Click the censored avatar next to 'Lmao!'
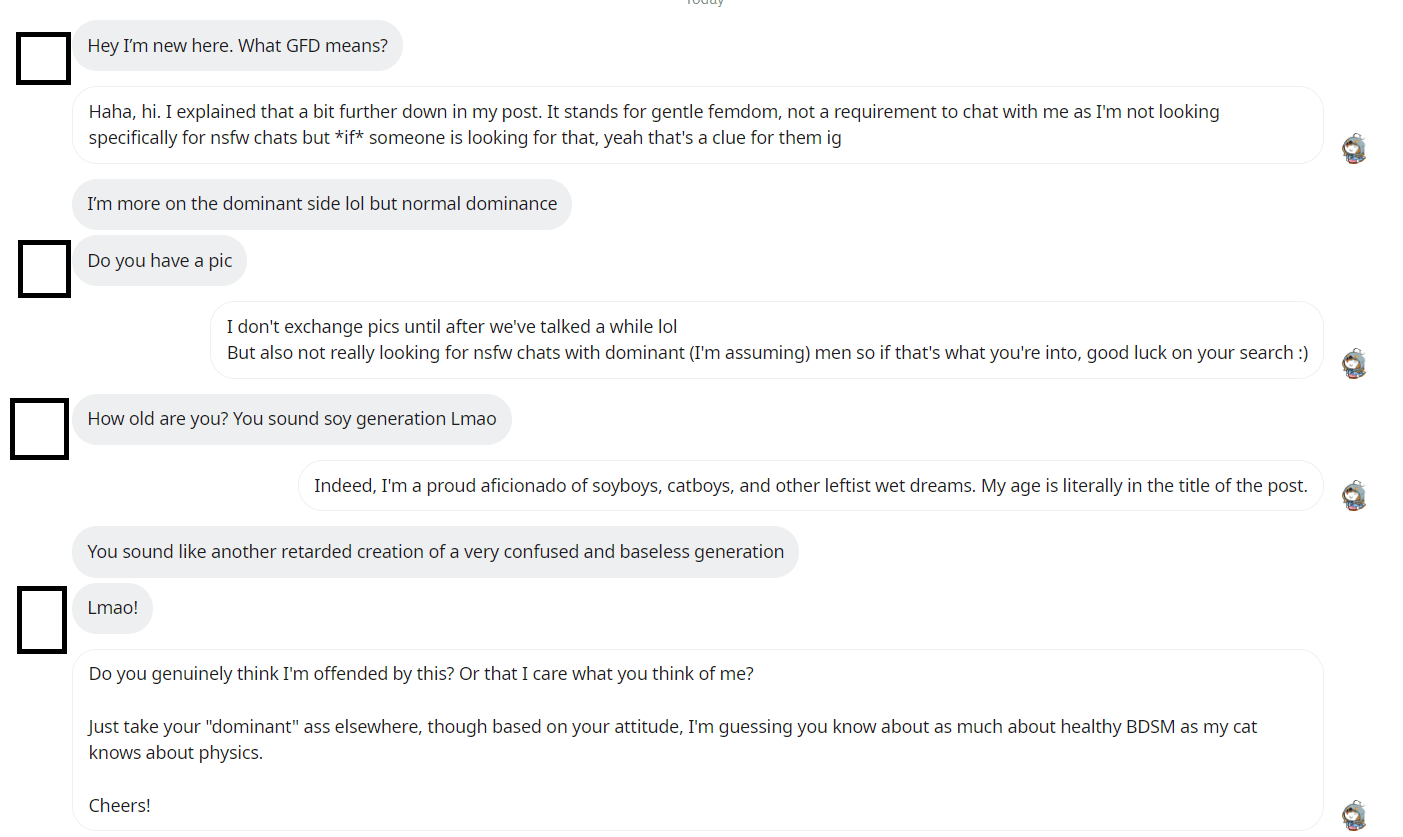The image size is (1403, 837). coord(40,619)
